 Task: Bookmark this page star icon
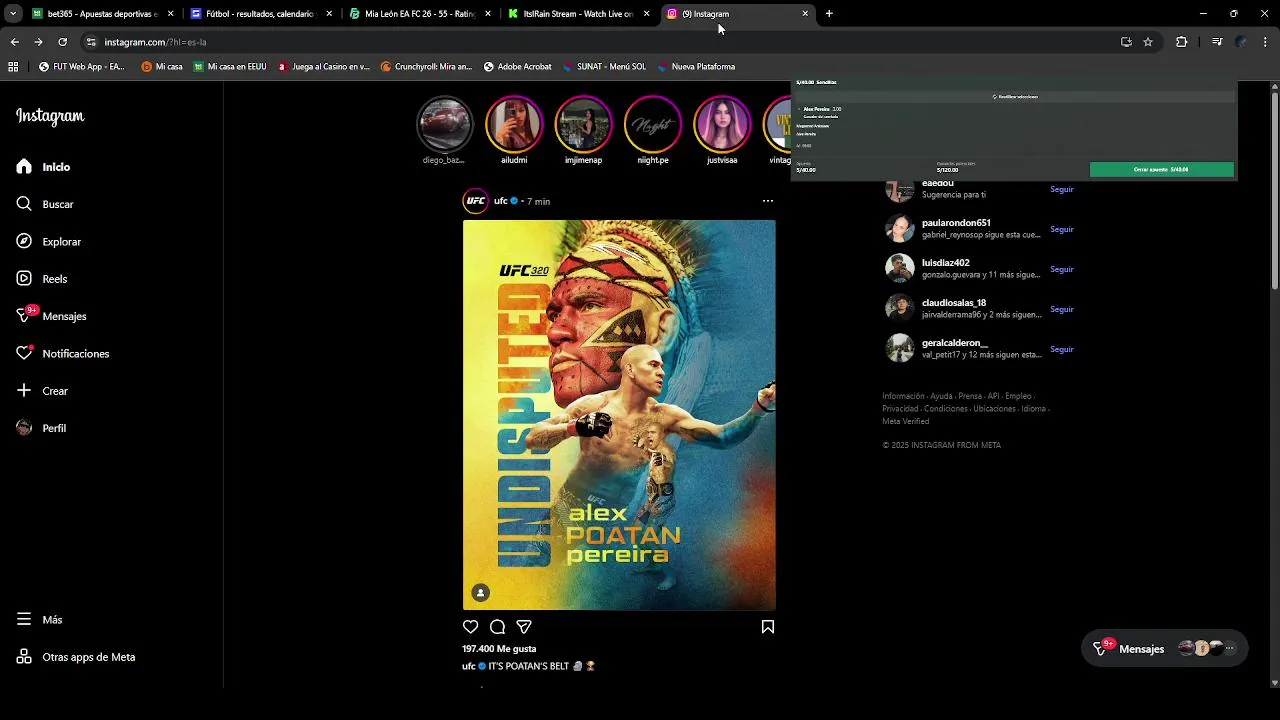[1148, 42]
